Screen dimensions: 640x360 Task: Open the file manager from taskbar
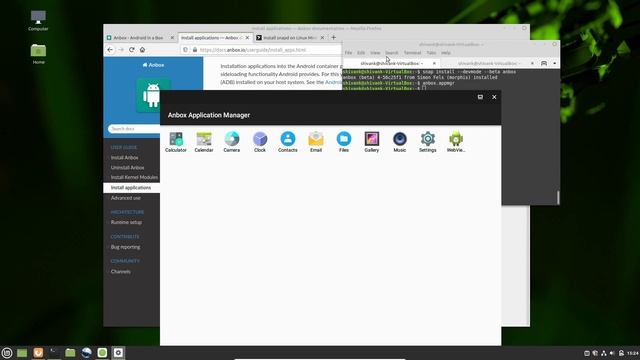(x=70, y=353)
